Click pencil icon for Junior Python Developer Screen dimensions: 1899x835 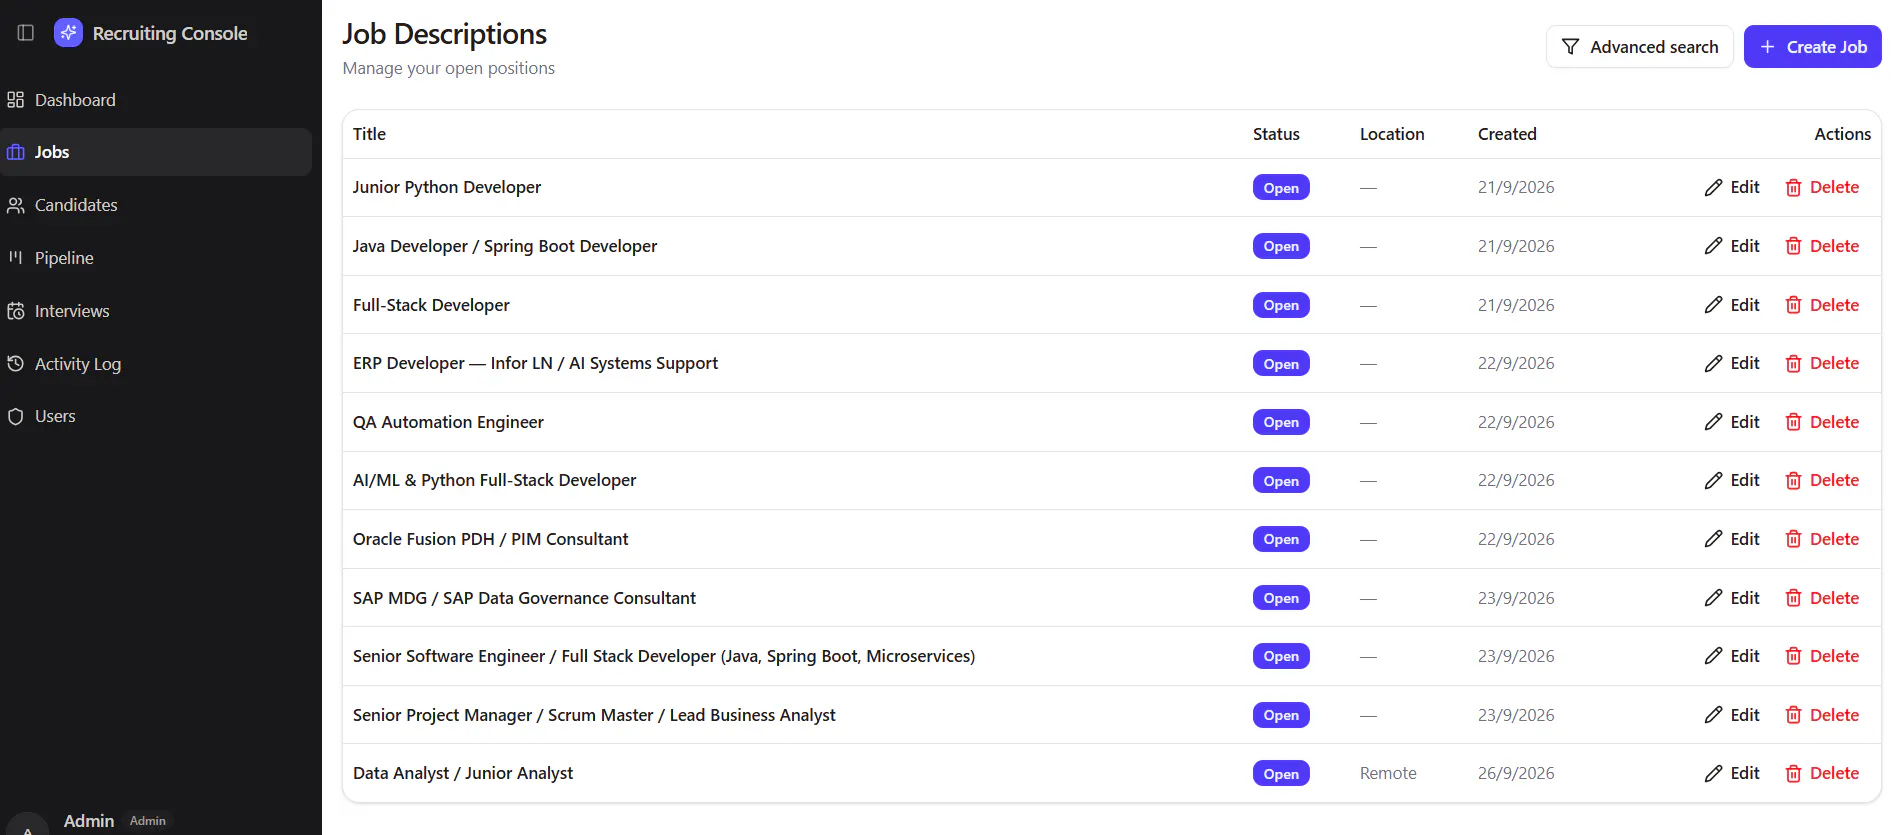point(1713,188)
